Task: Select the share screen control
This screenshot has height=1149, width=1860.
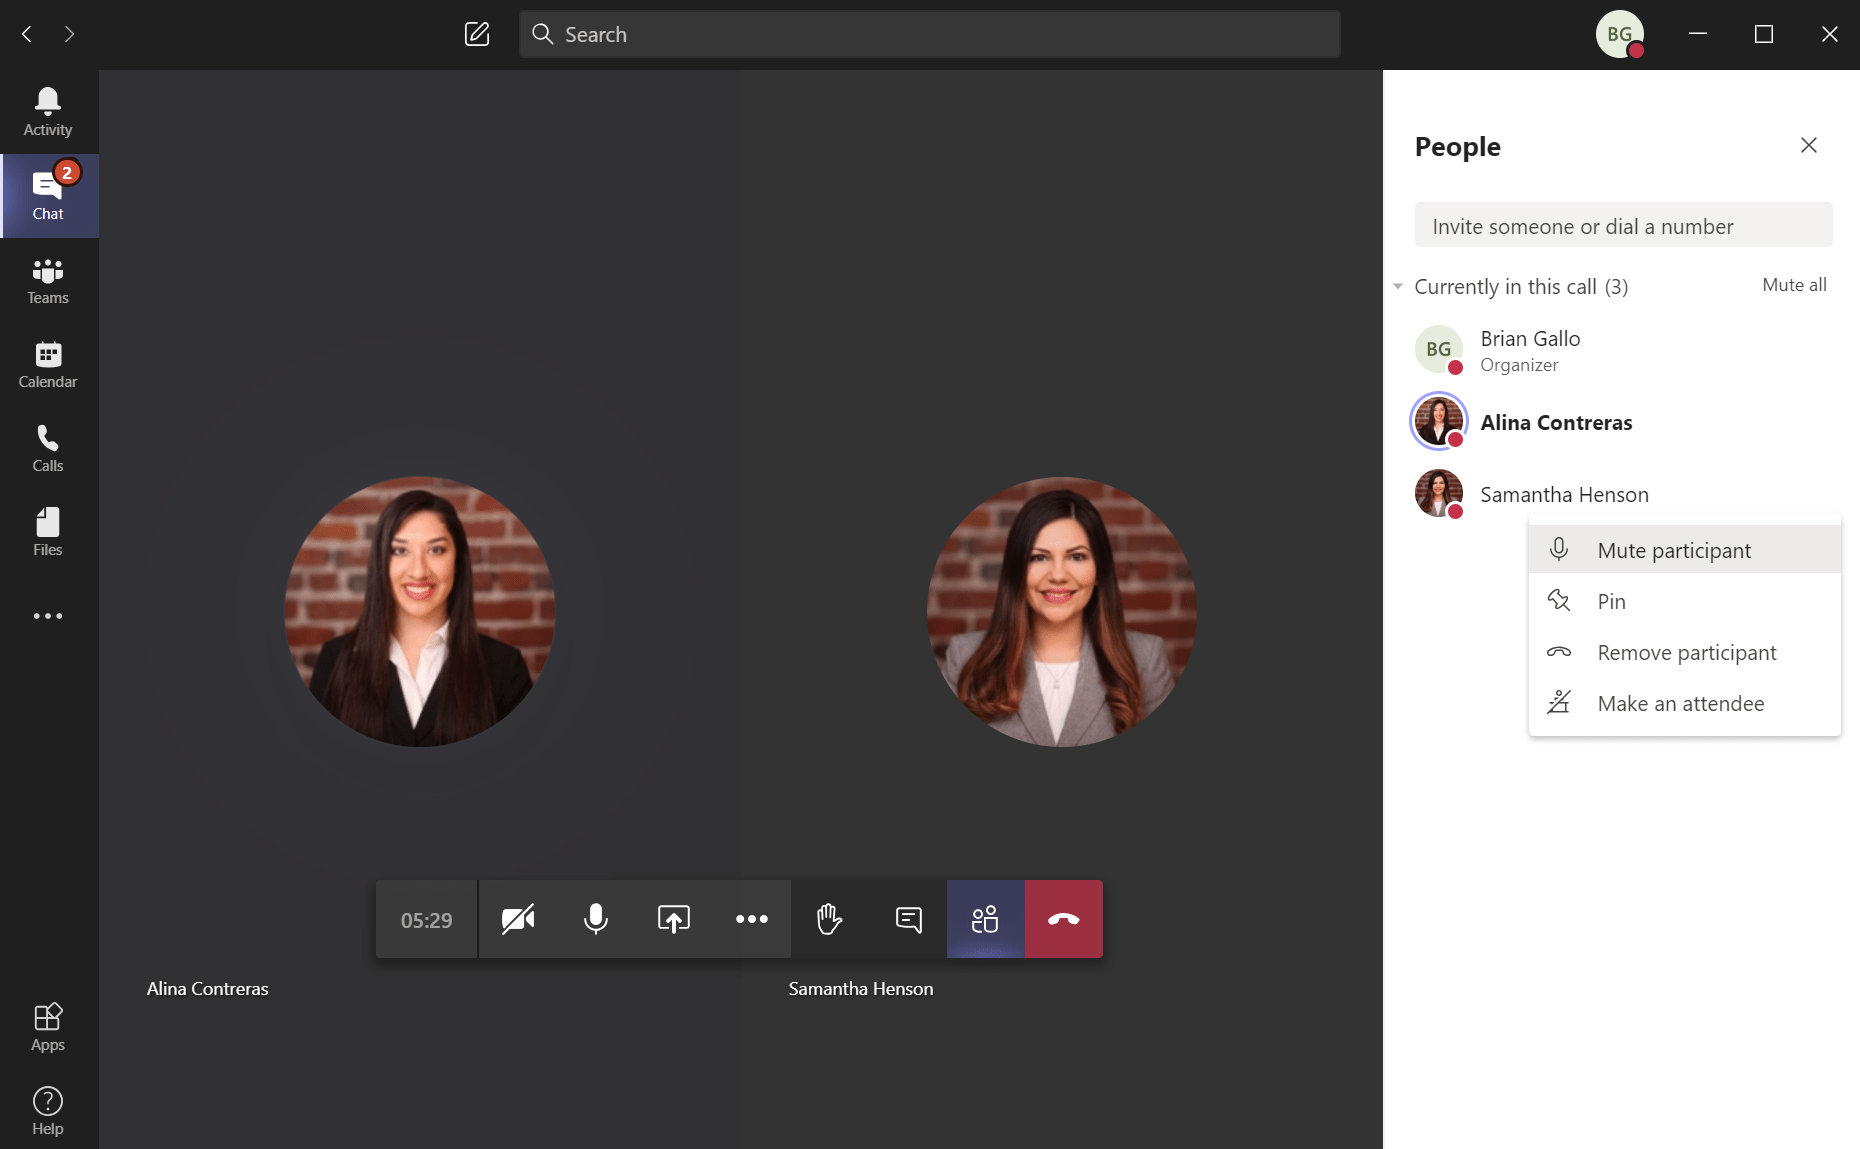Action: click(672, 919)
